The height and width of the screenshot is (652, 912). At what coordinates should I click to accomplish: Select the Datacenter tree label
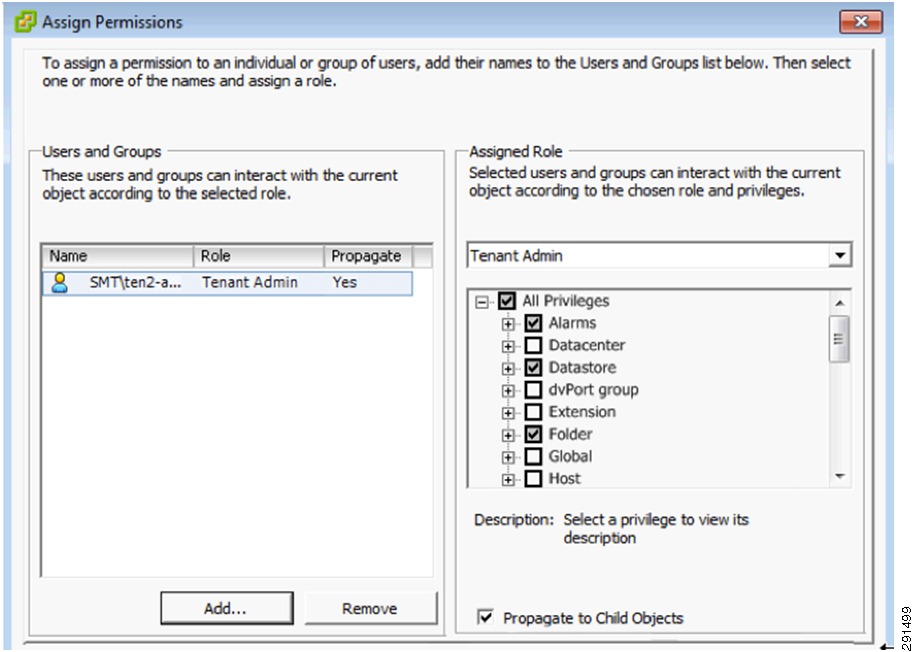(587, 345)
